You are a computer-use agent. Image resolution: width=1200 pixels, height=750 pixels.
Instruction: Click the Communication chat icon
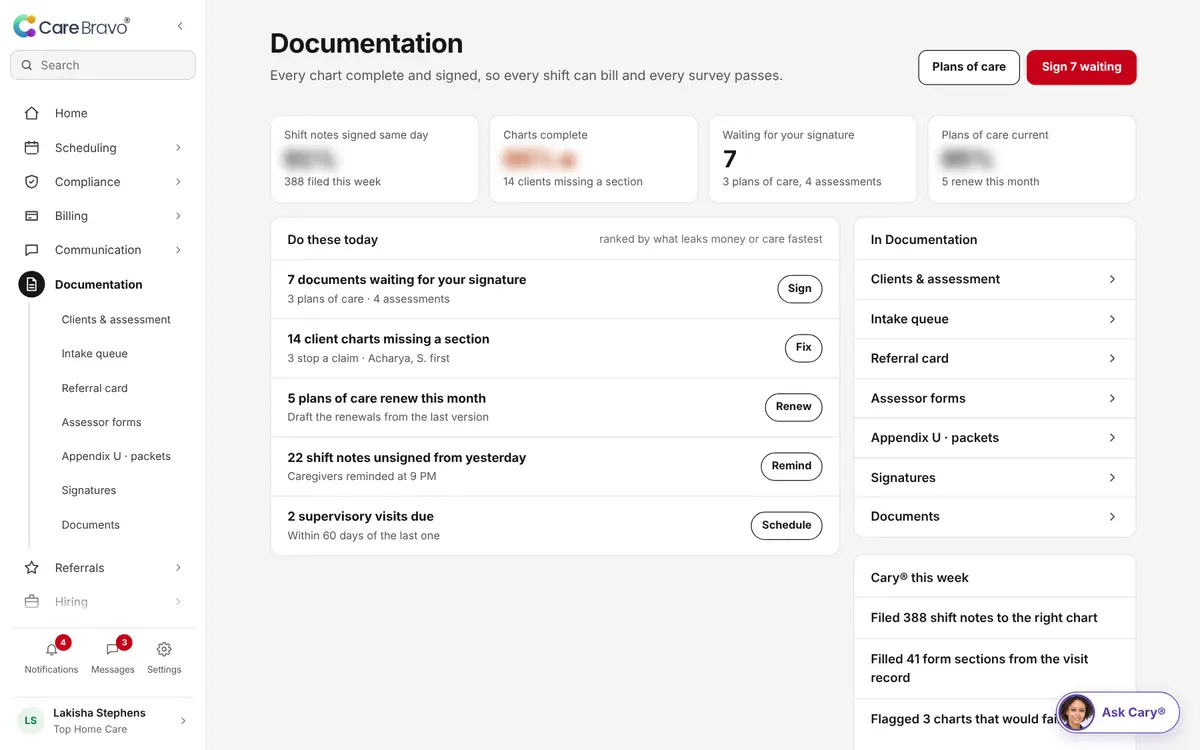[32, 250]
